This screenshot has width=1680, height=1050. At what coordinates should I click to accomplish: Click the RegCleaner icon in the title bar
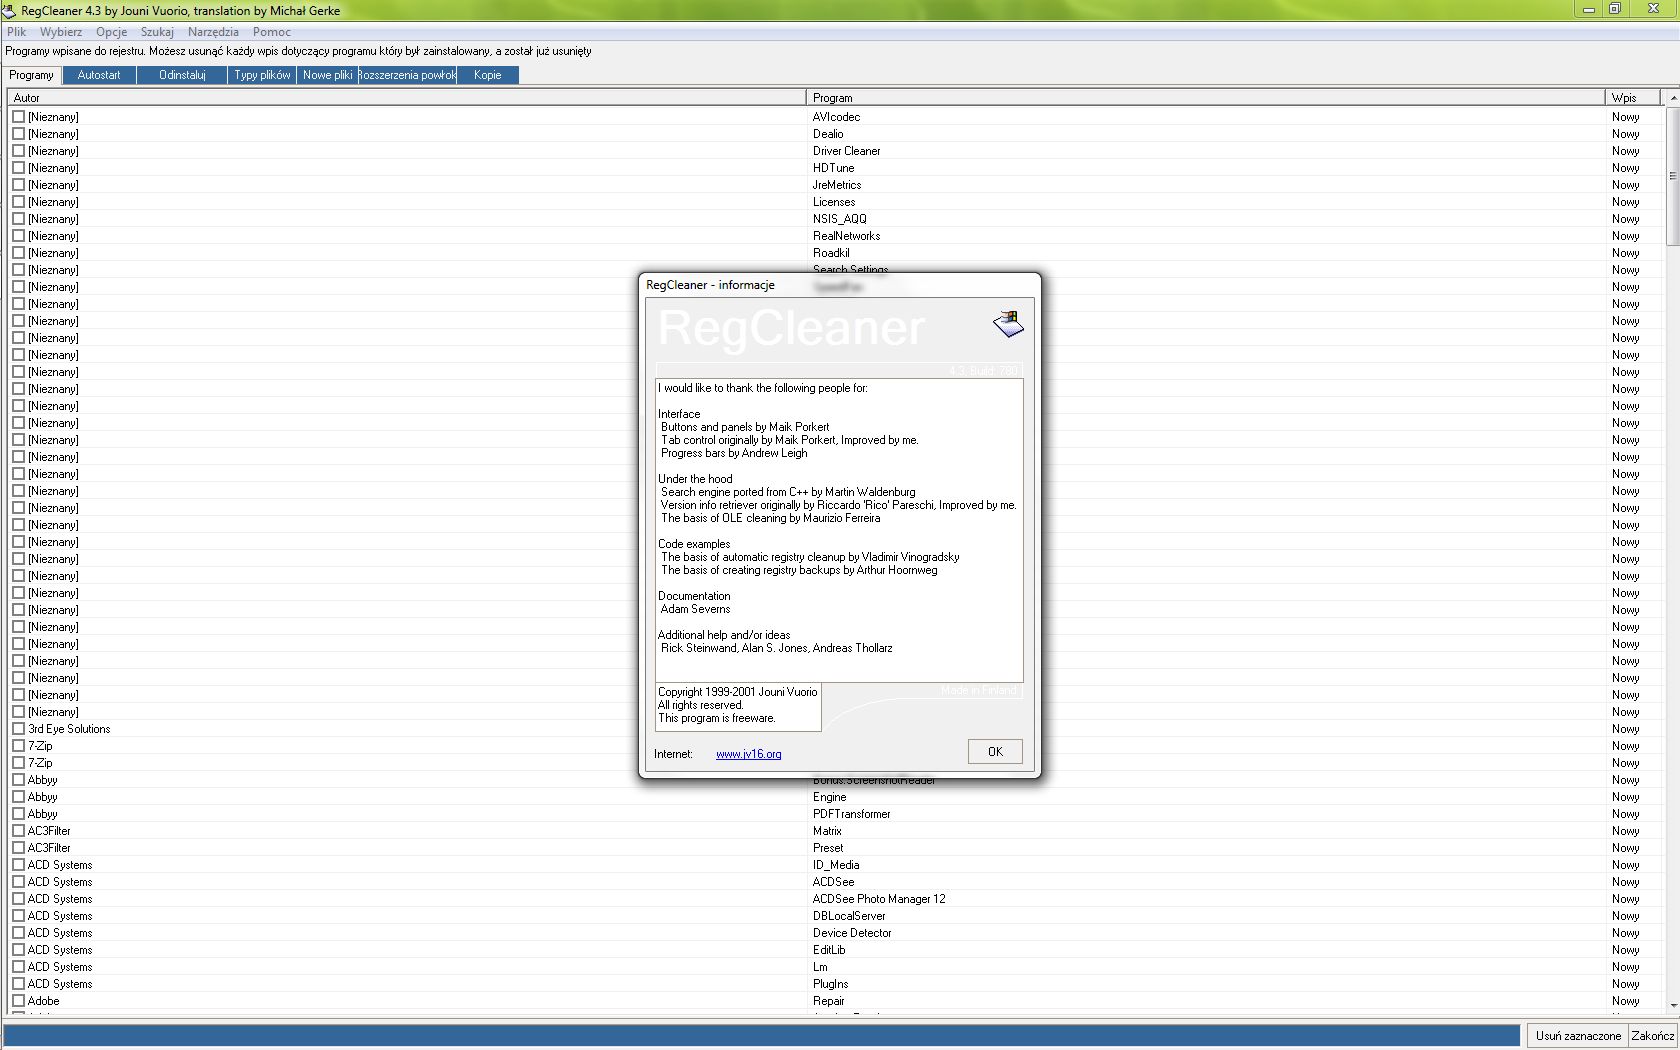[x=10, y=10]
